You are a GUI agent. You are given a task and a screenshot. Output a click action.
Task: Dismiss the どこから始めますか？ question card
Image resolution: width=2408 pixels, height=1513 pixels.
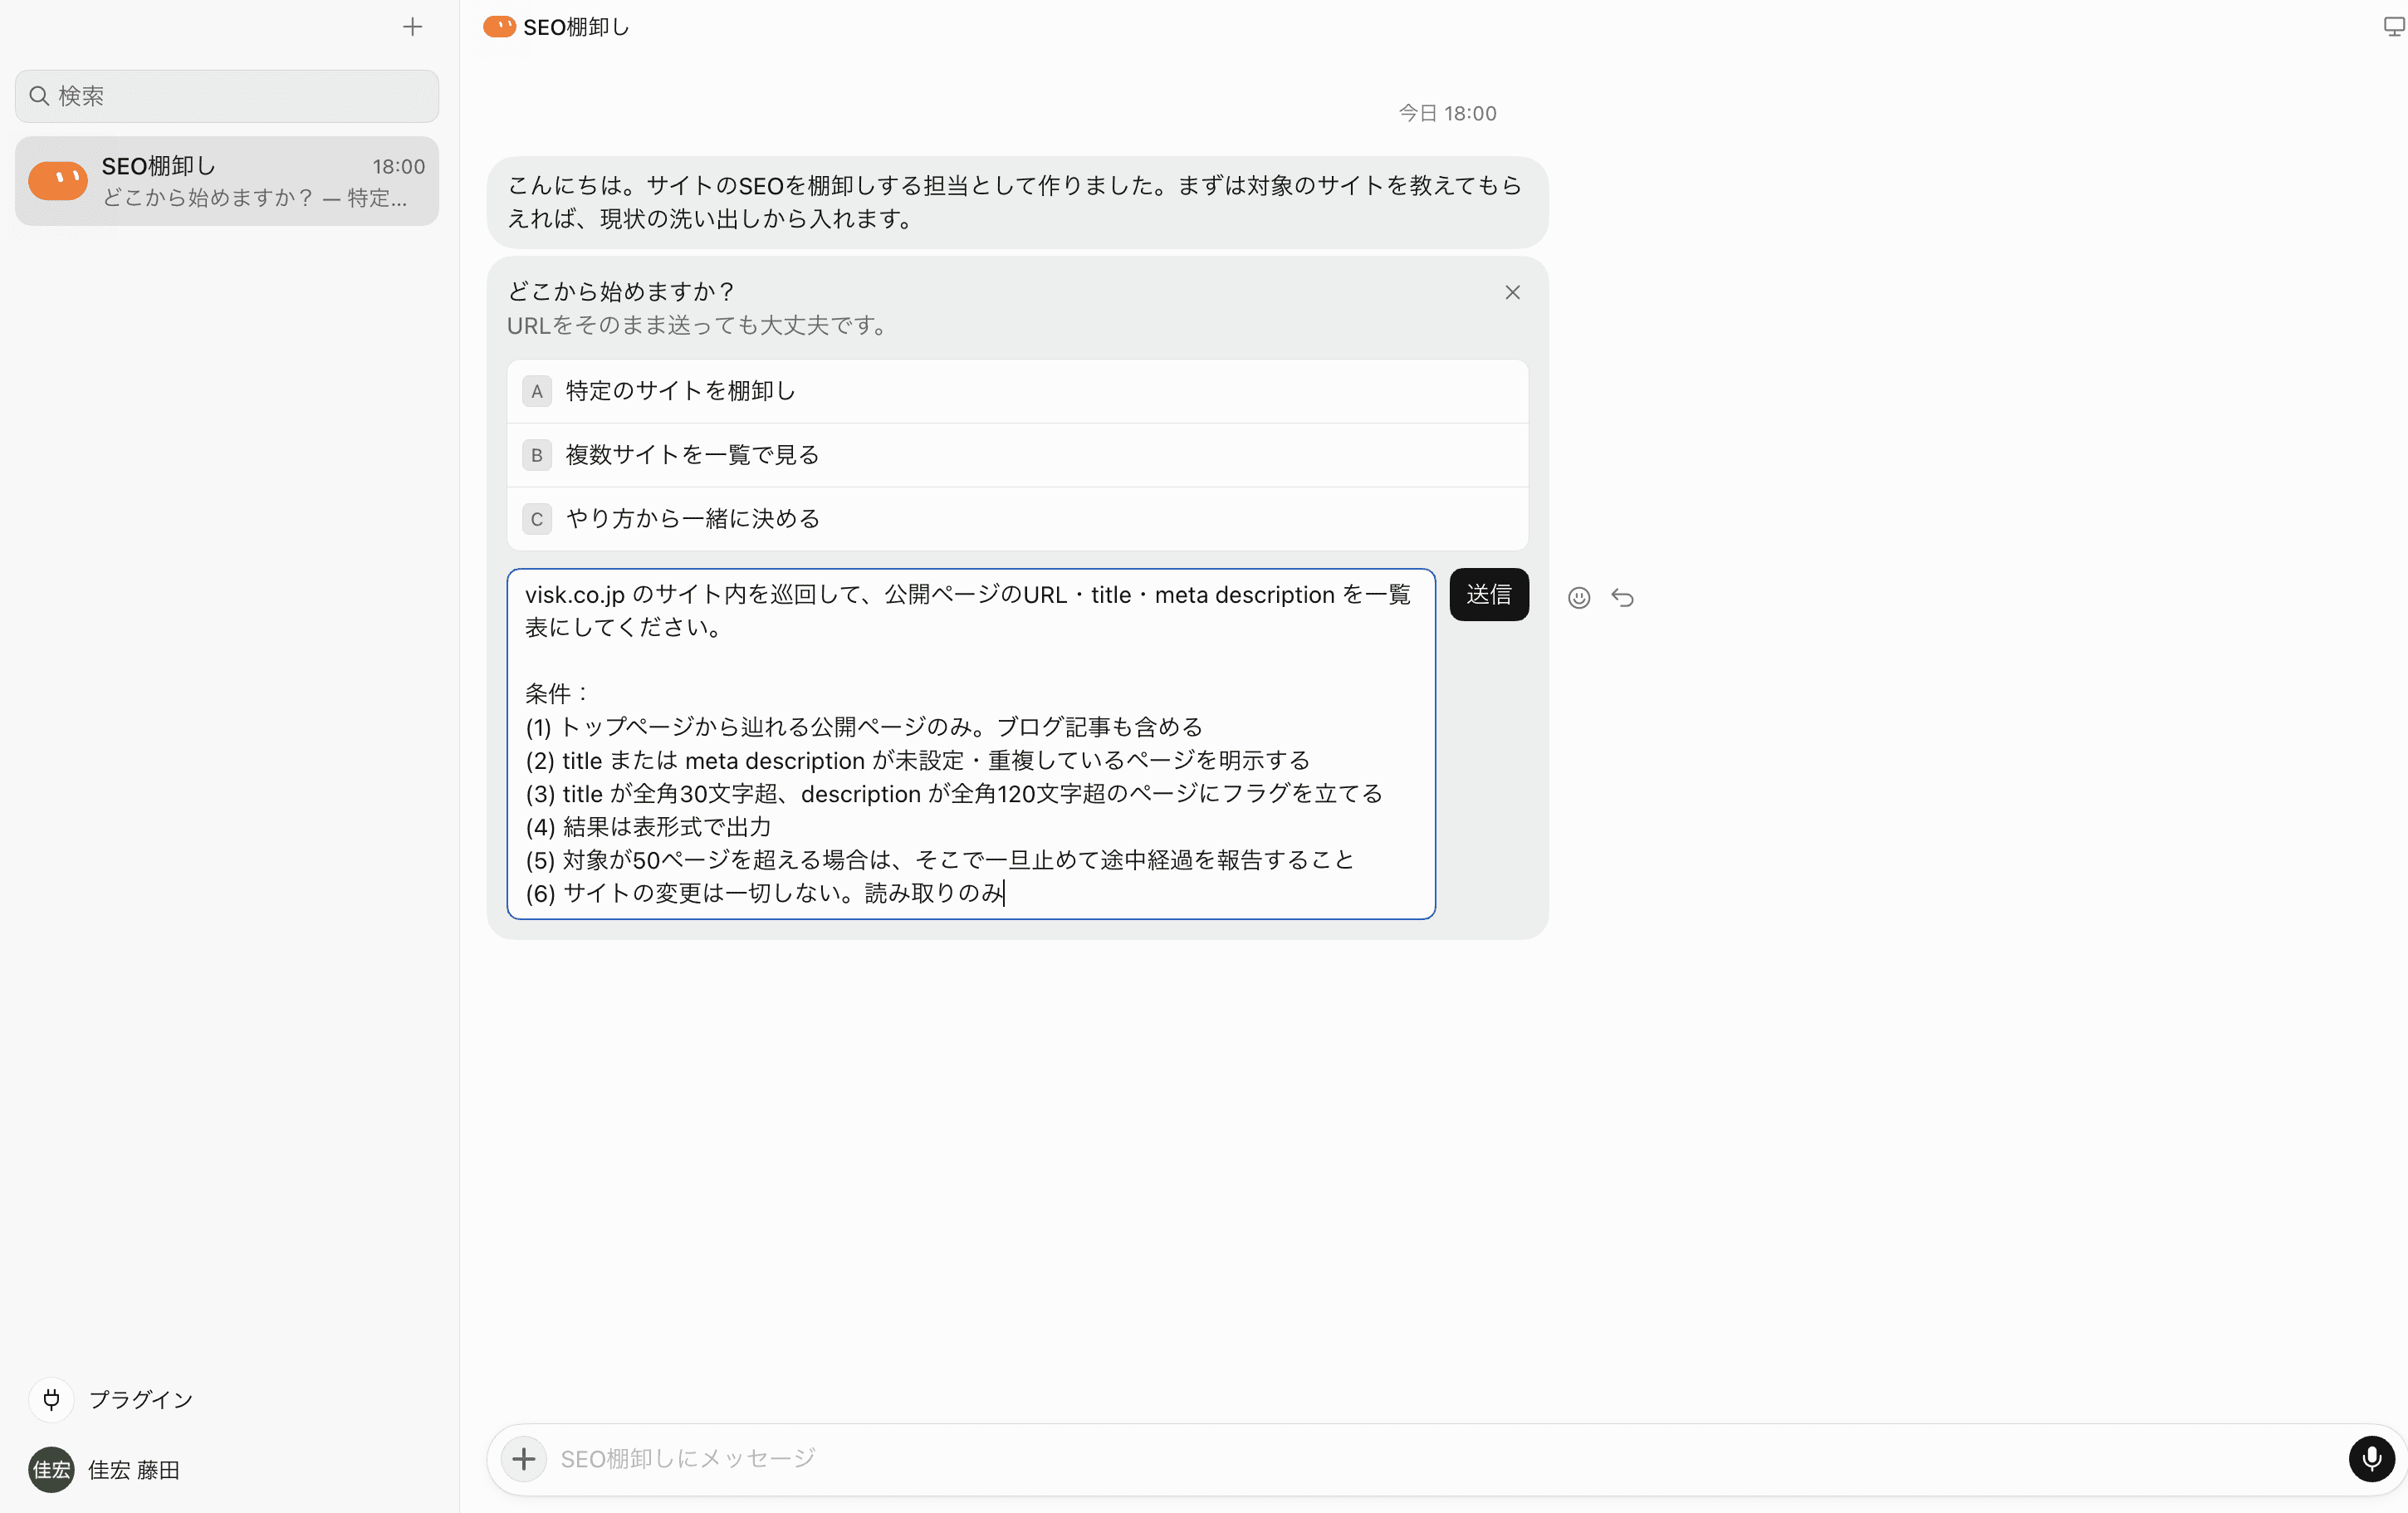coord(1512,292)
